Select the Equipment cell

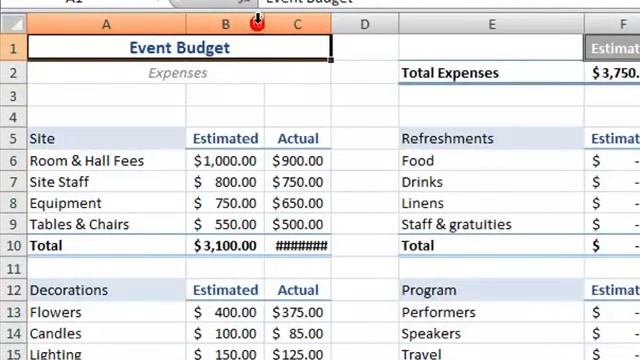(x=107, y=203)
